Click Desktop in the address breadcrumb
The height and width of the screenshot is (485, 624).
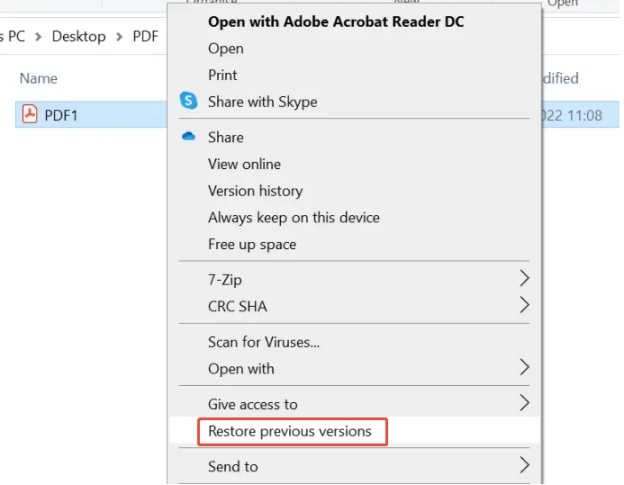click(x=79, y=37)
